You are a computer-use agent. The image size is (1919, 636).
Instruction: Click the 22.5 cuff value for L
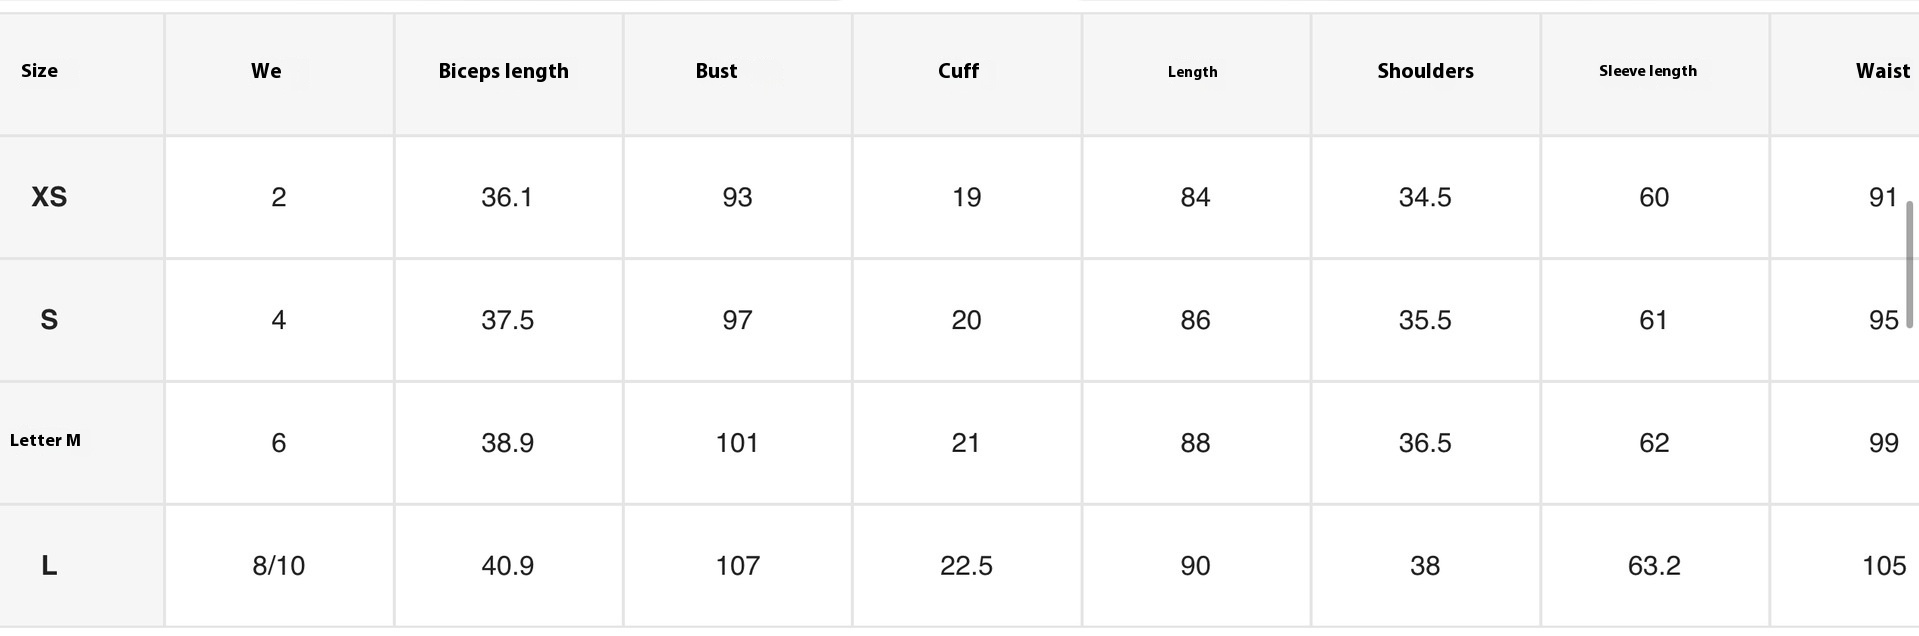966,566
